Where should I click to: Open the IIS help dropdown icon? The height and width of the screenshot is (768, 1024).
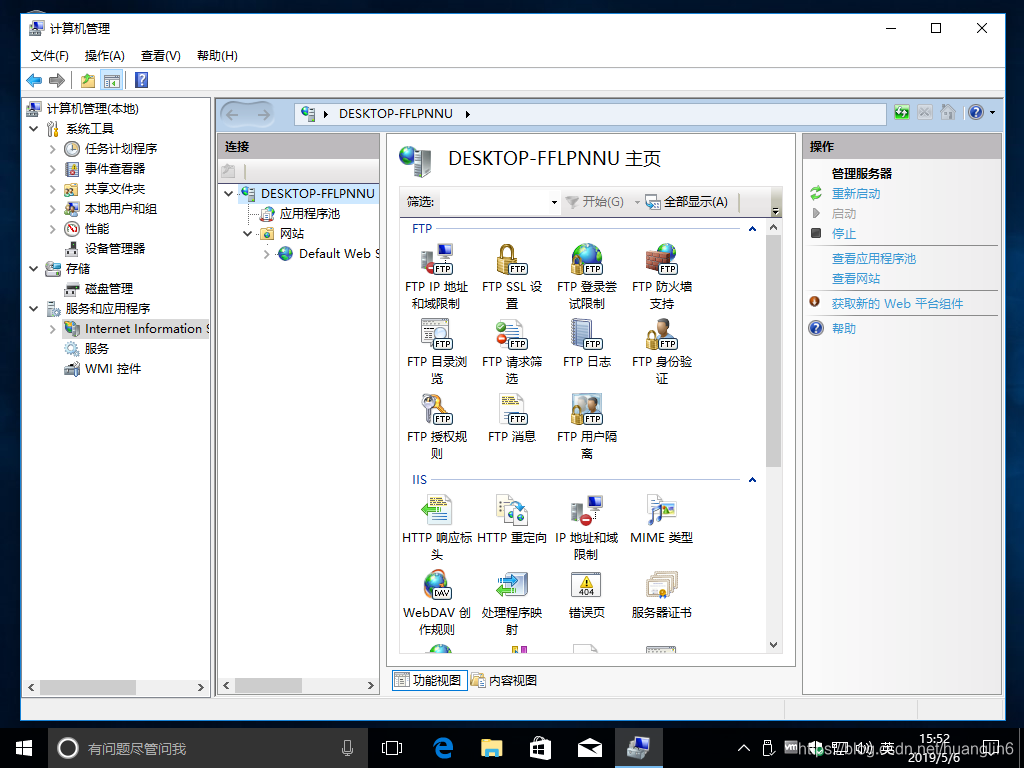pyautogui.click(x=982, y=112)
